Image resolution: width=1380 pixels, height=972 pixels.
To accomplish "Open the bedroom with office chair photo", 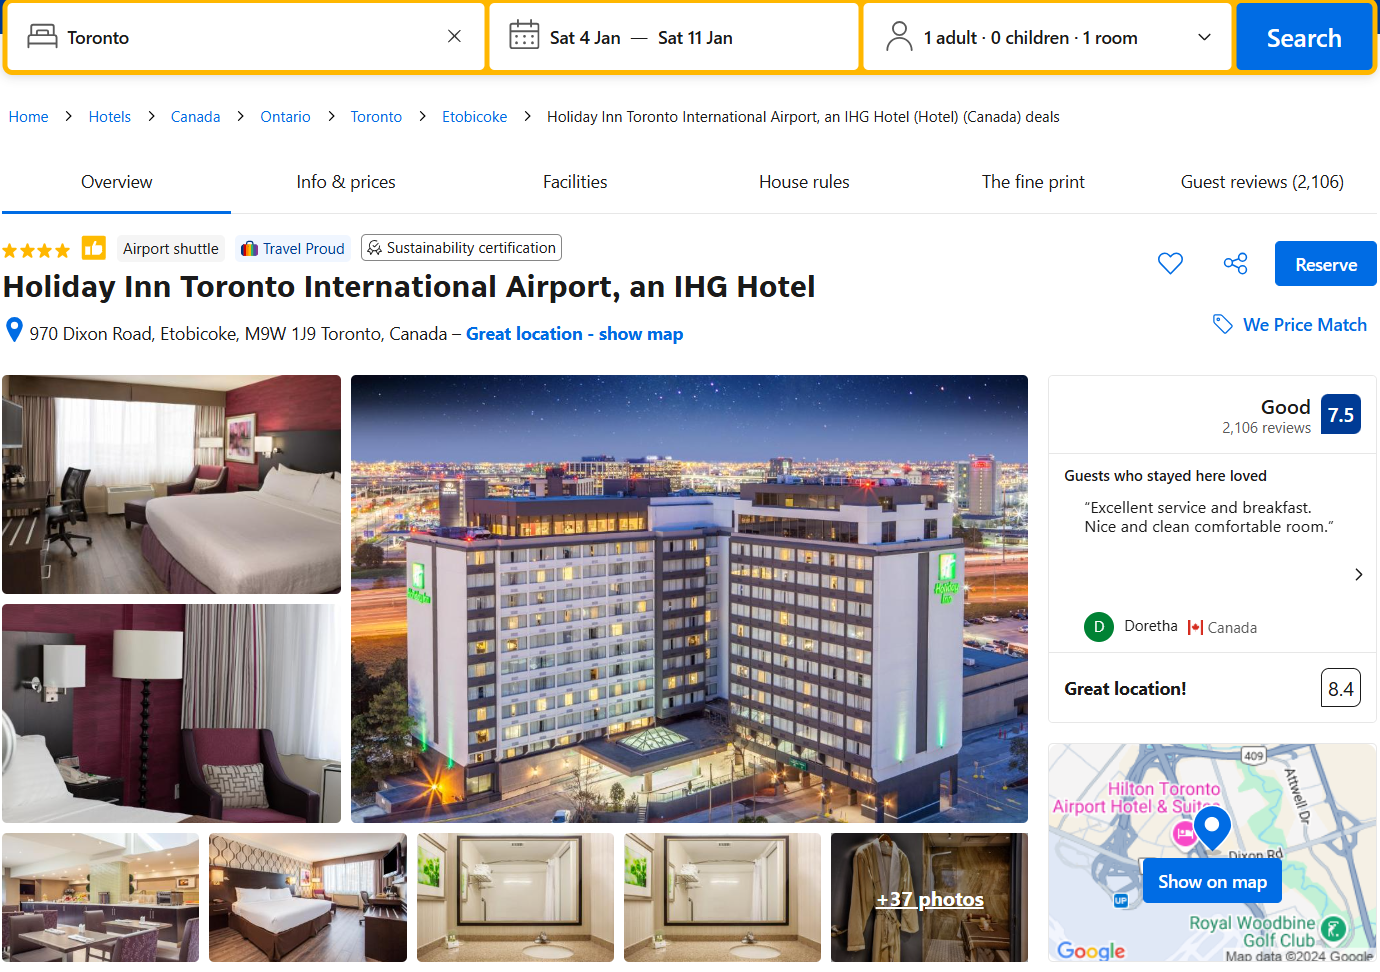I will pyautogui.click(x=171, y=484).
